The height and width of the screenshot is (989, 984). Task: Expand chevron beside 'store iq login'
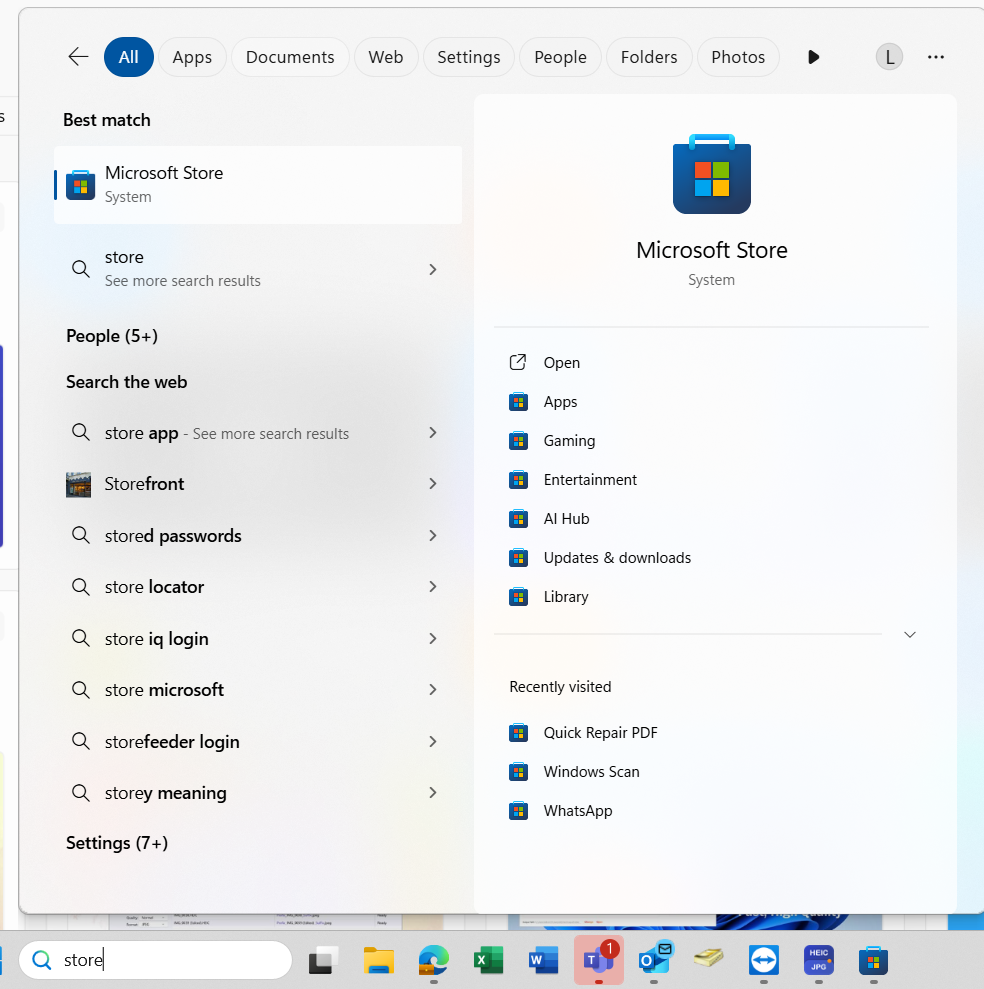tap(433, 638)
